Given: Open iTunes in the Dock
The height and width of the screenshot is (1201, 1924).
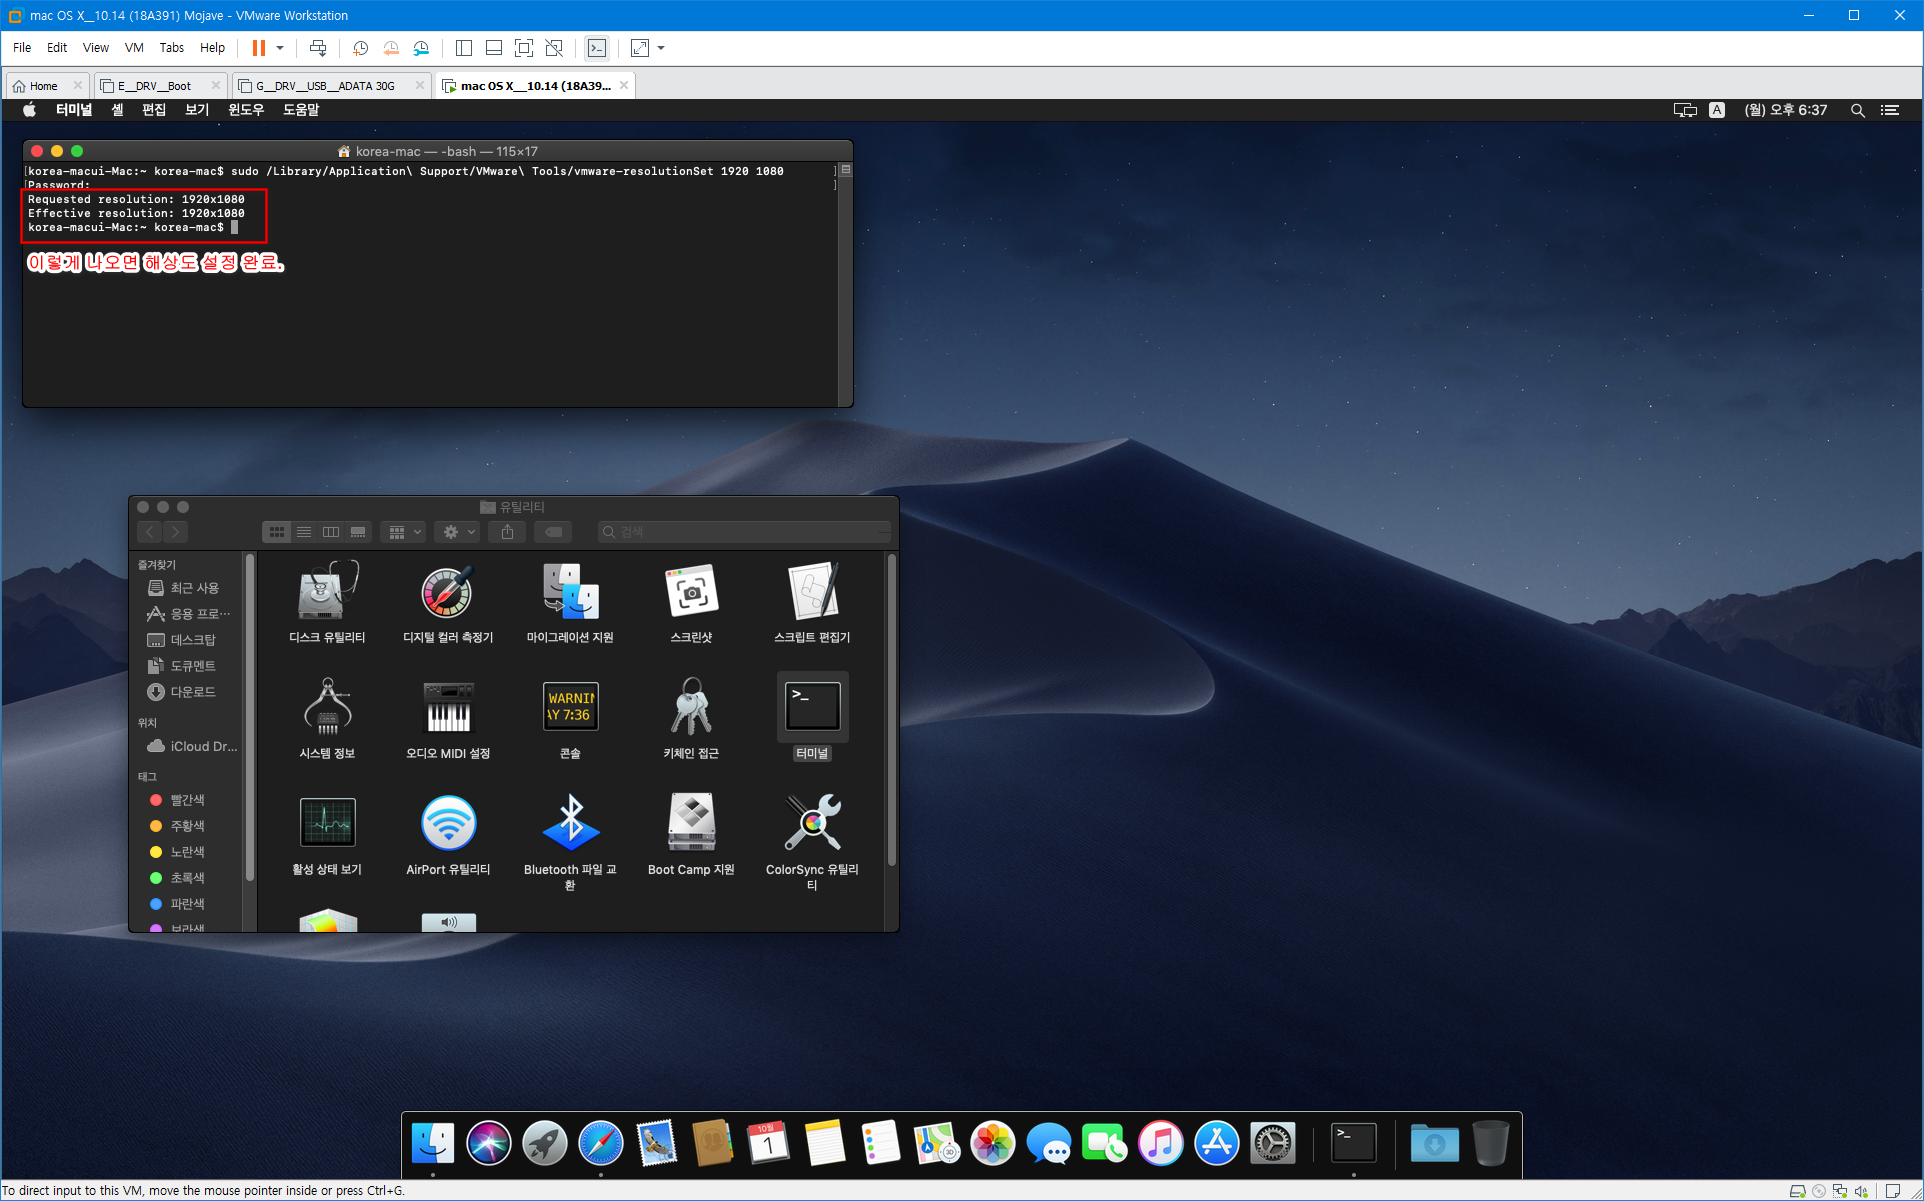Looking at the screenshot, I should click(1161, 1143).
